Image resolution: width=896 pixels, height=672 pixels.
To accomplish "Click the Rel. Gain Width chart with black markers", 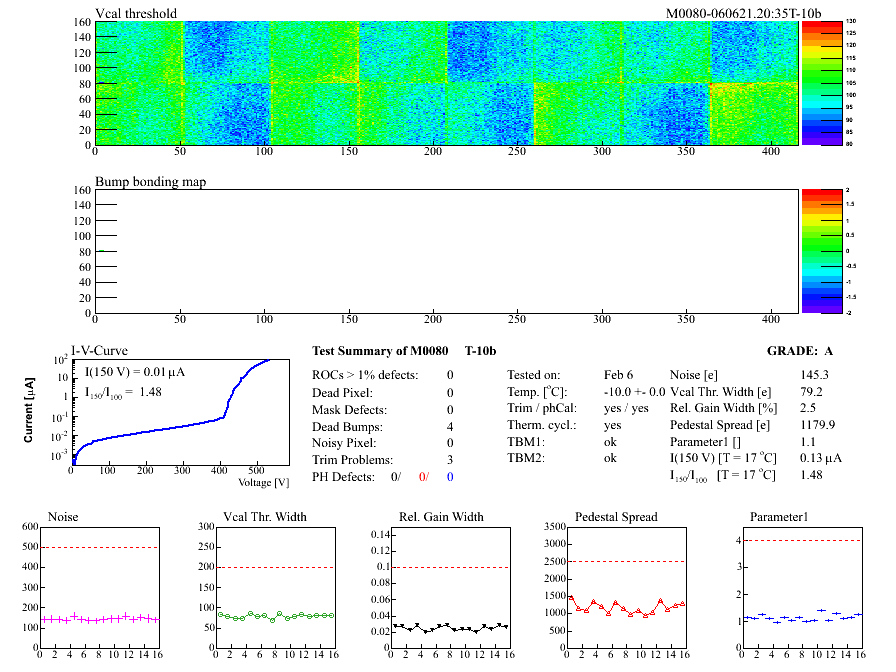I will click(453, 590).
